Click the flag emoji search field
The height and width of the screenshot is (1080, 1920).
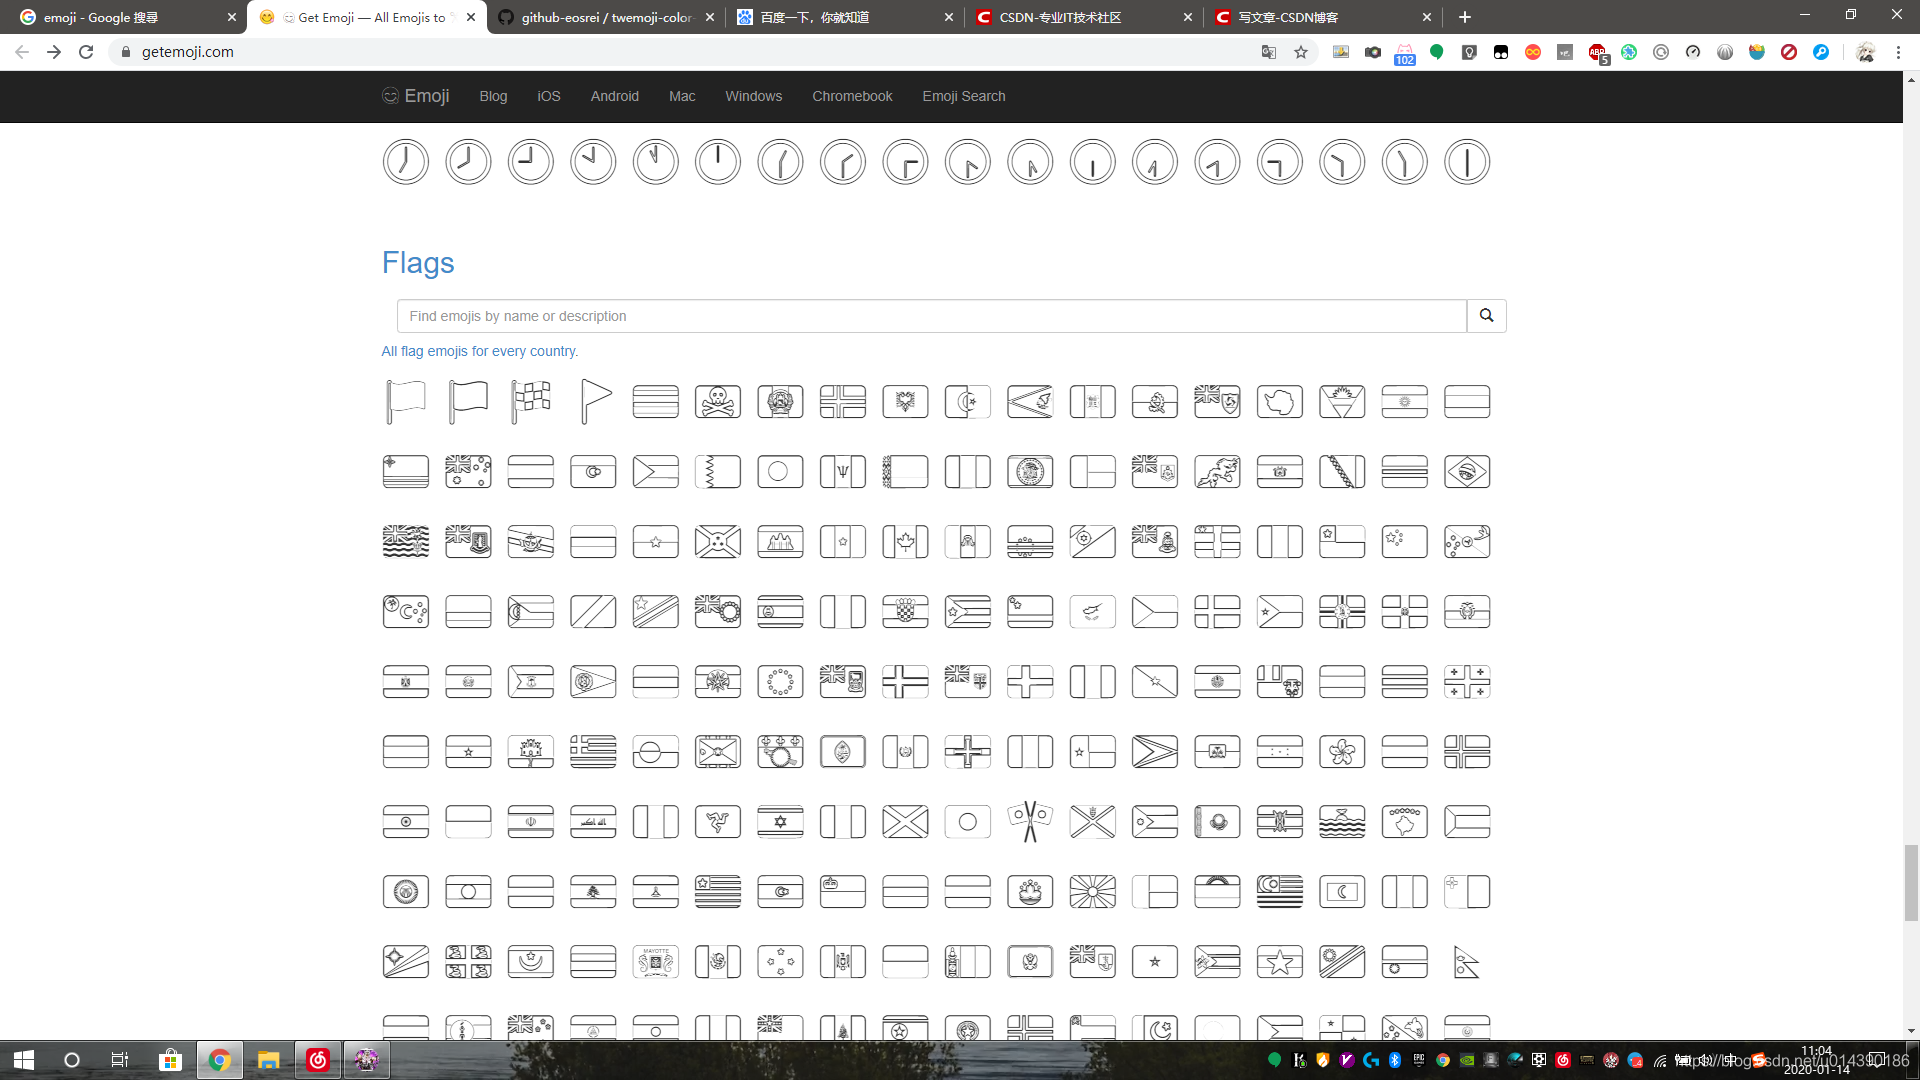(x=931, y=316)
